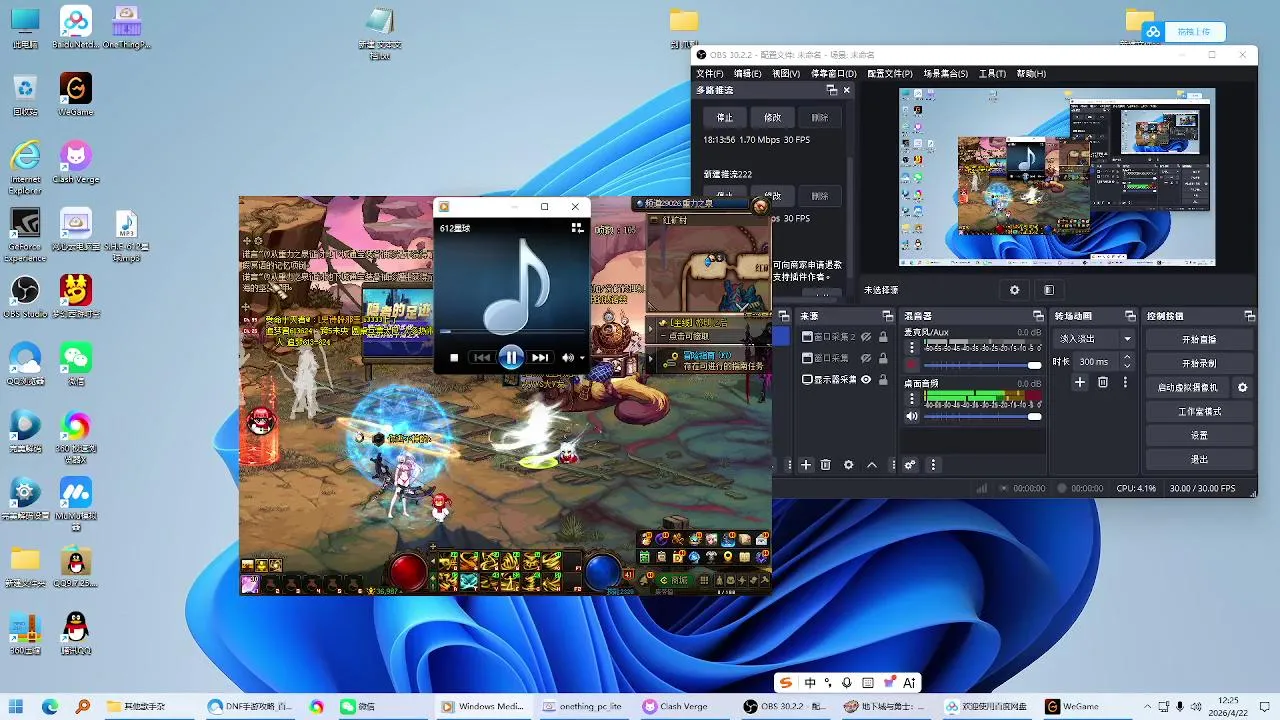Image resolution: width=1280 pixels, height=720 pixels.
Task: Enable 工作室模式 studio mode
Action: pos(1199,411)
